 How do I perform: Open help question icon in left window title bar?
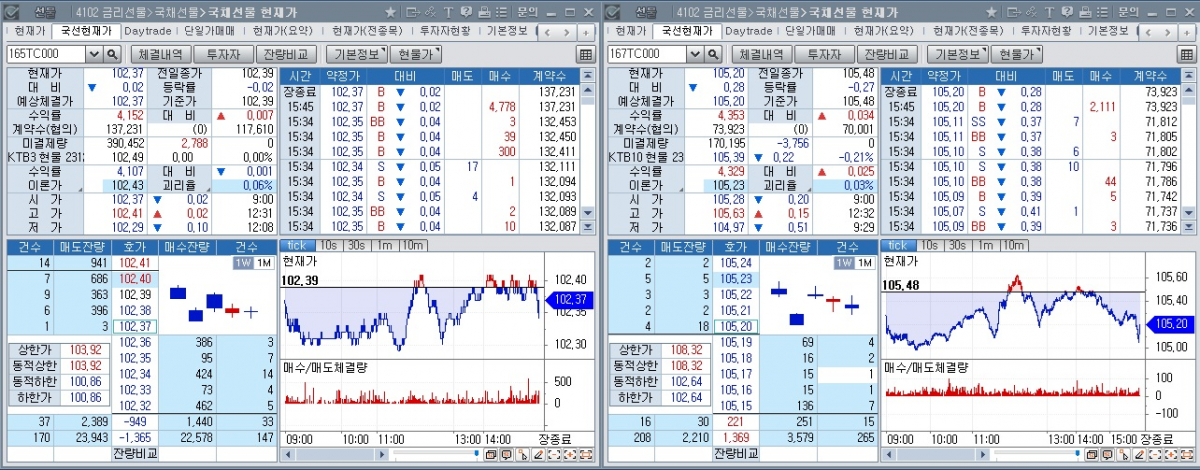point(466,12)
